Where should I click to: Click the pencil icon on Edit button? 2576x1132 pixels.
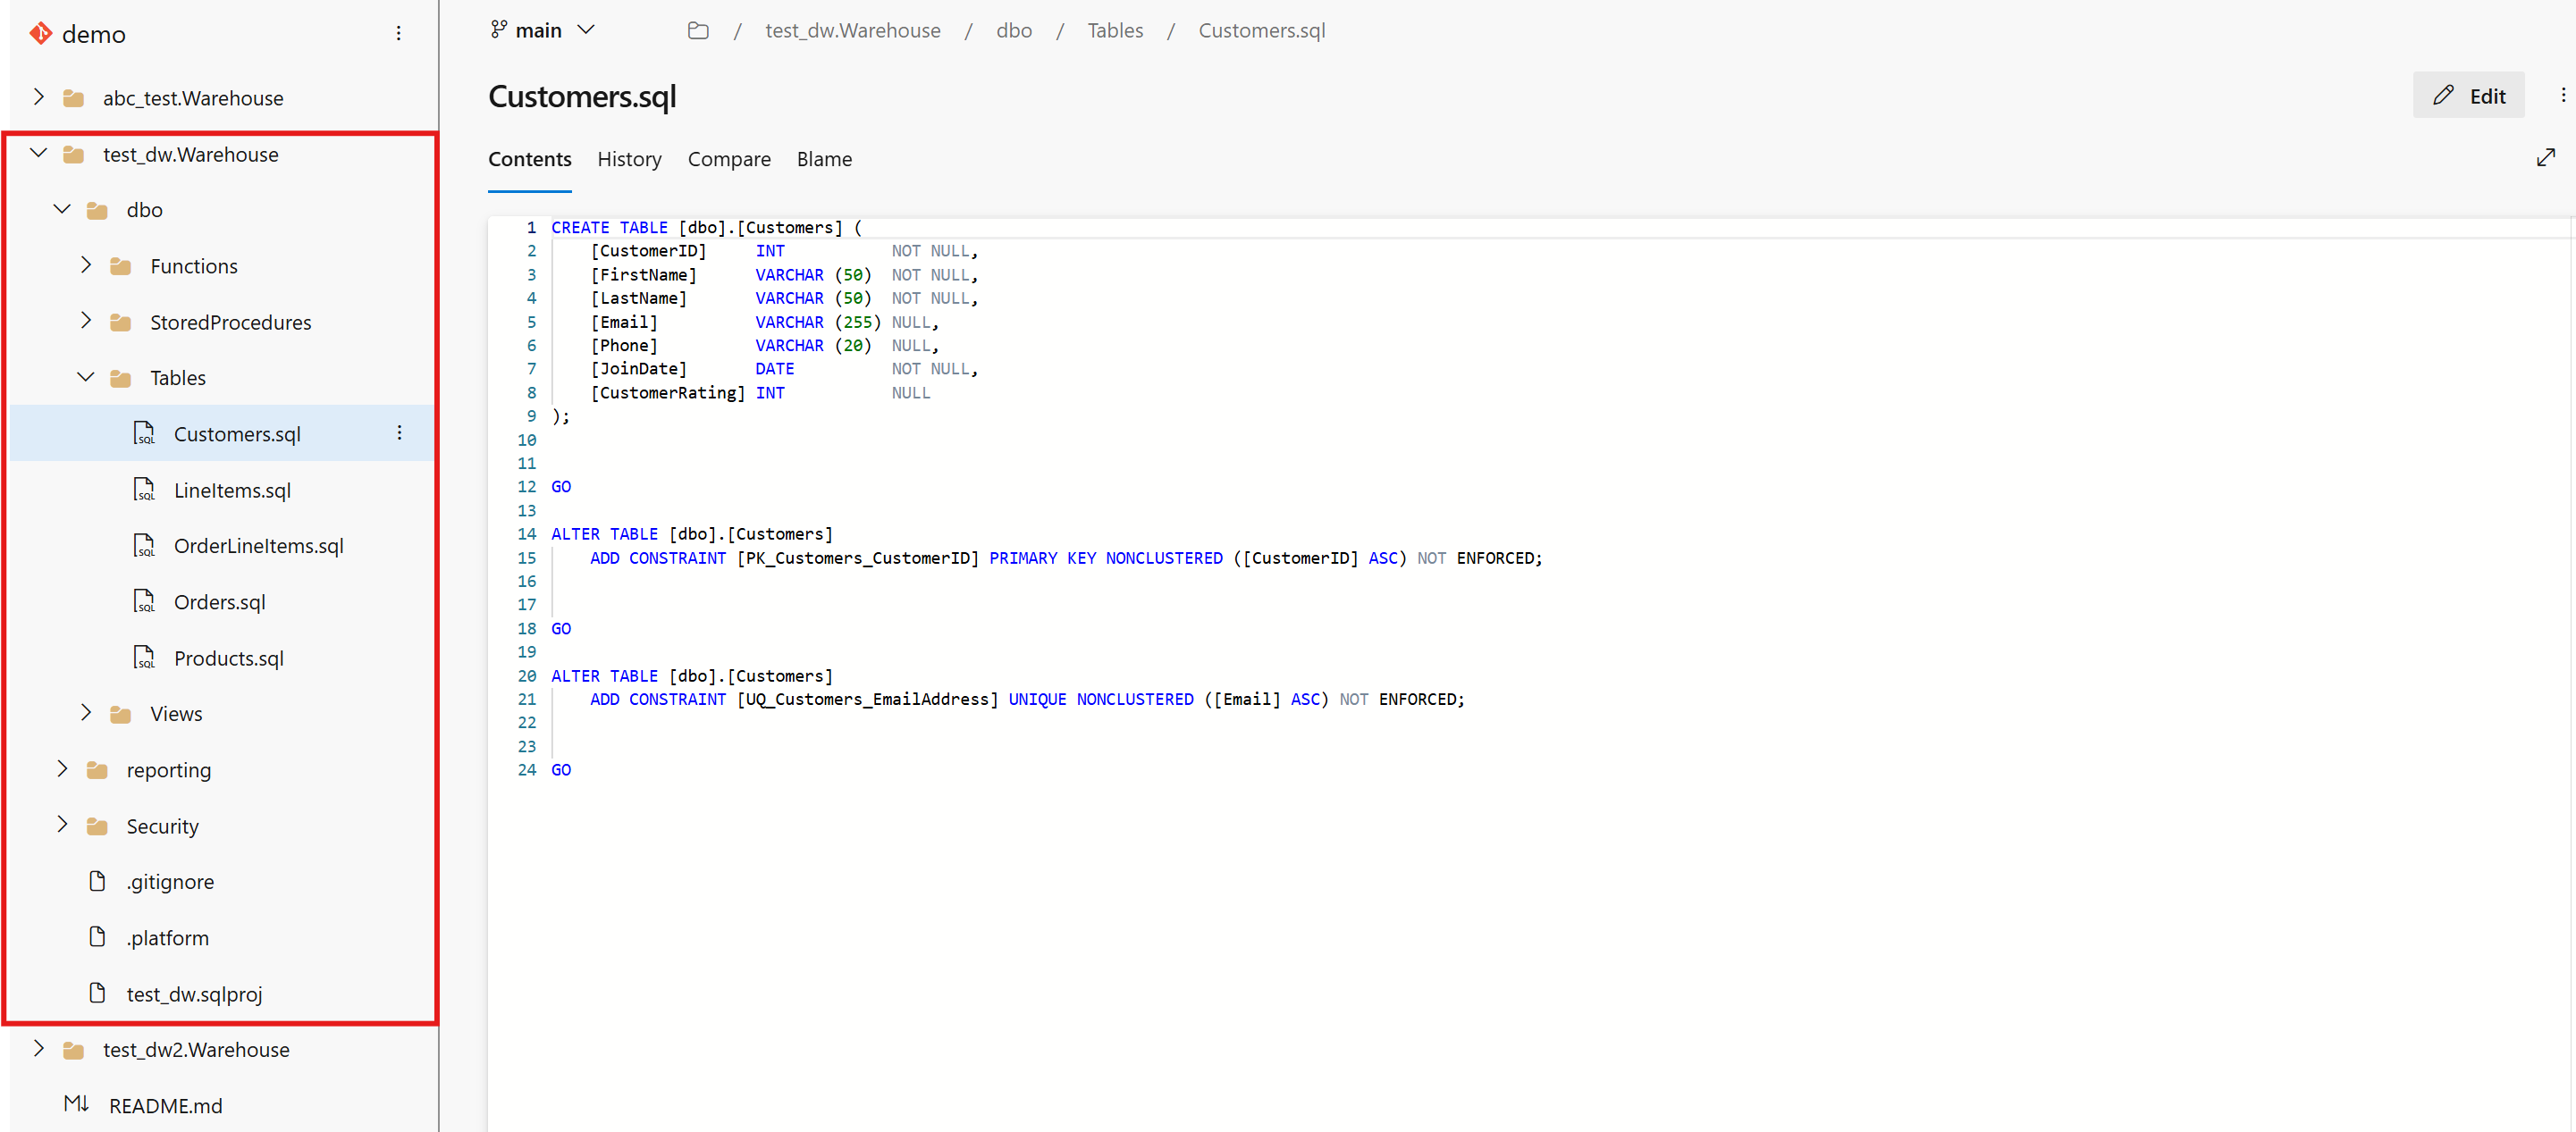pos(2443,96)
